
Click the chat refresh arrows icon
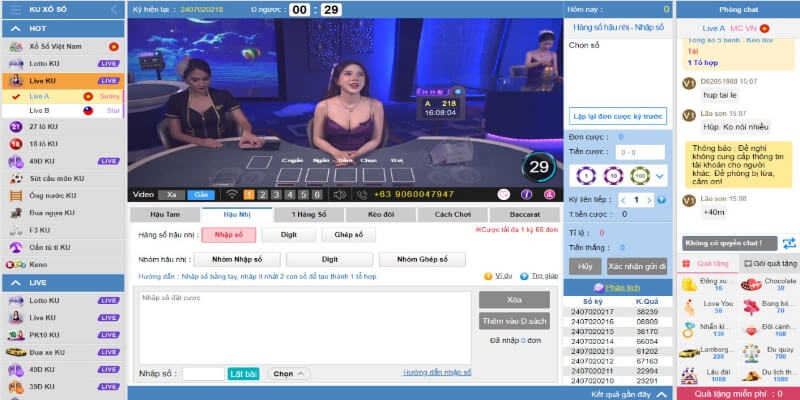(x=789, y=243)
